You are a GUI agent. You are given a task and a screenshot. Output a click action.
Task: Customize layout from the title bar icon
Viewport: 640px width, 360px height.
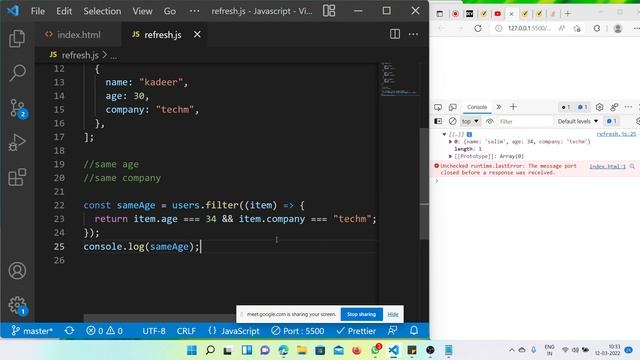(x=329, y=11)
